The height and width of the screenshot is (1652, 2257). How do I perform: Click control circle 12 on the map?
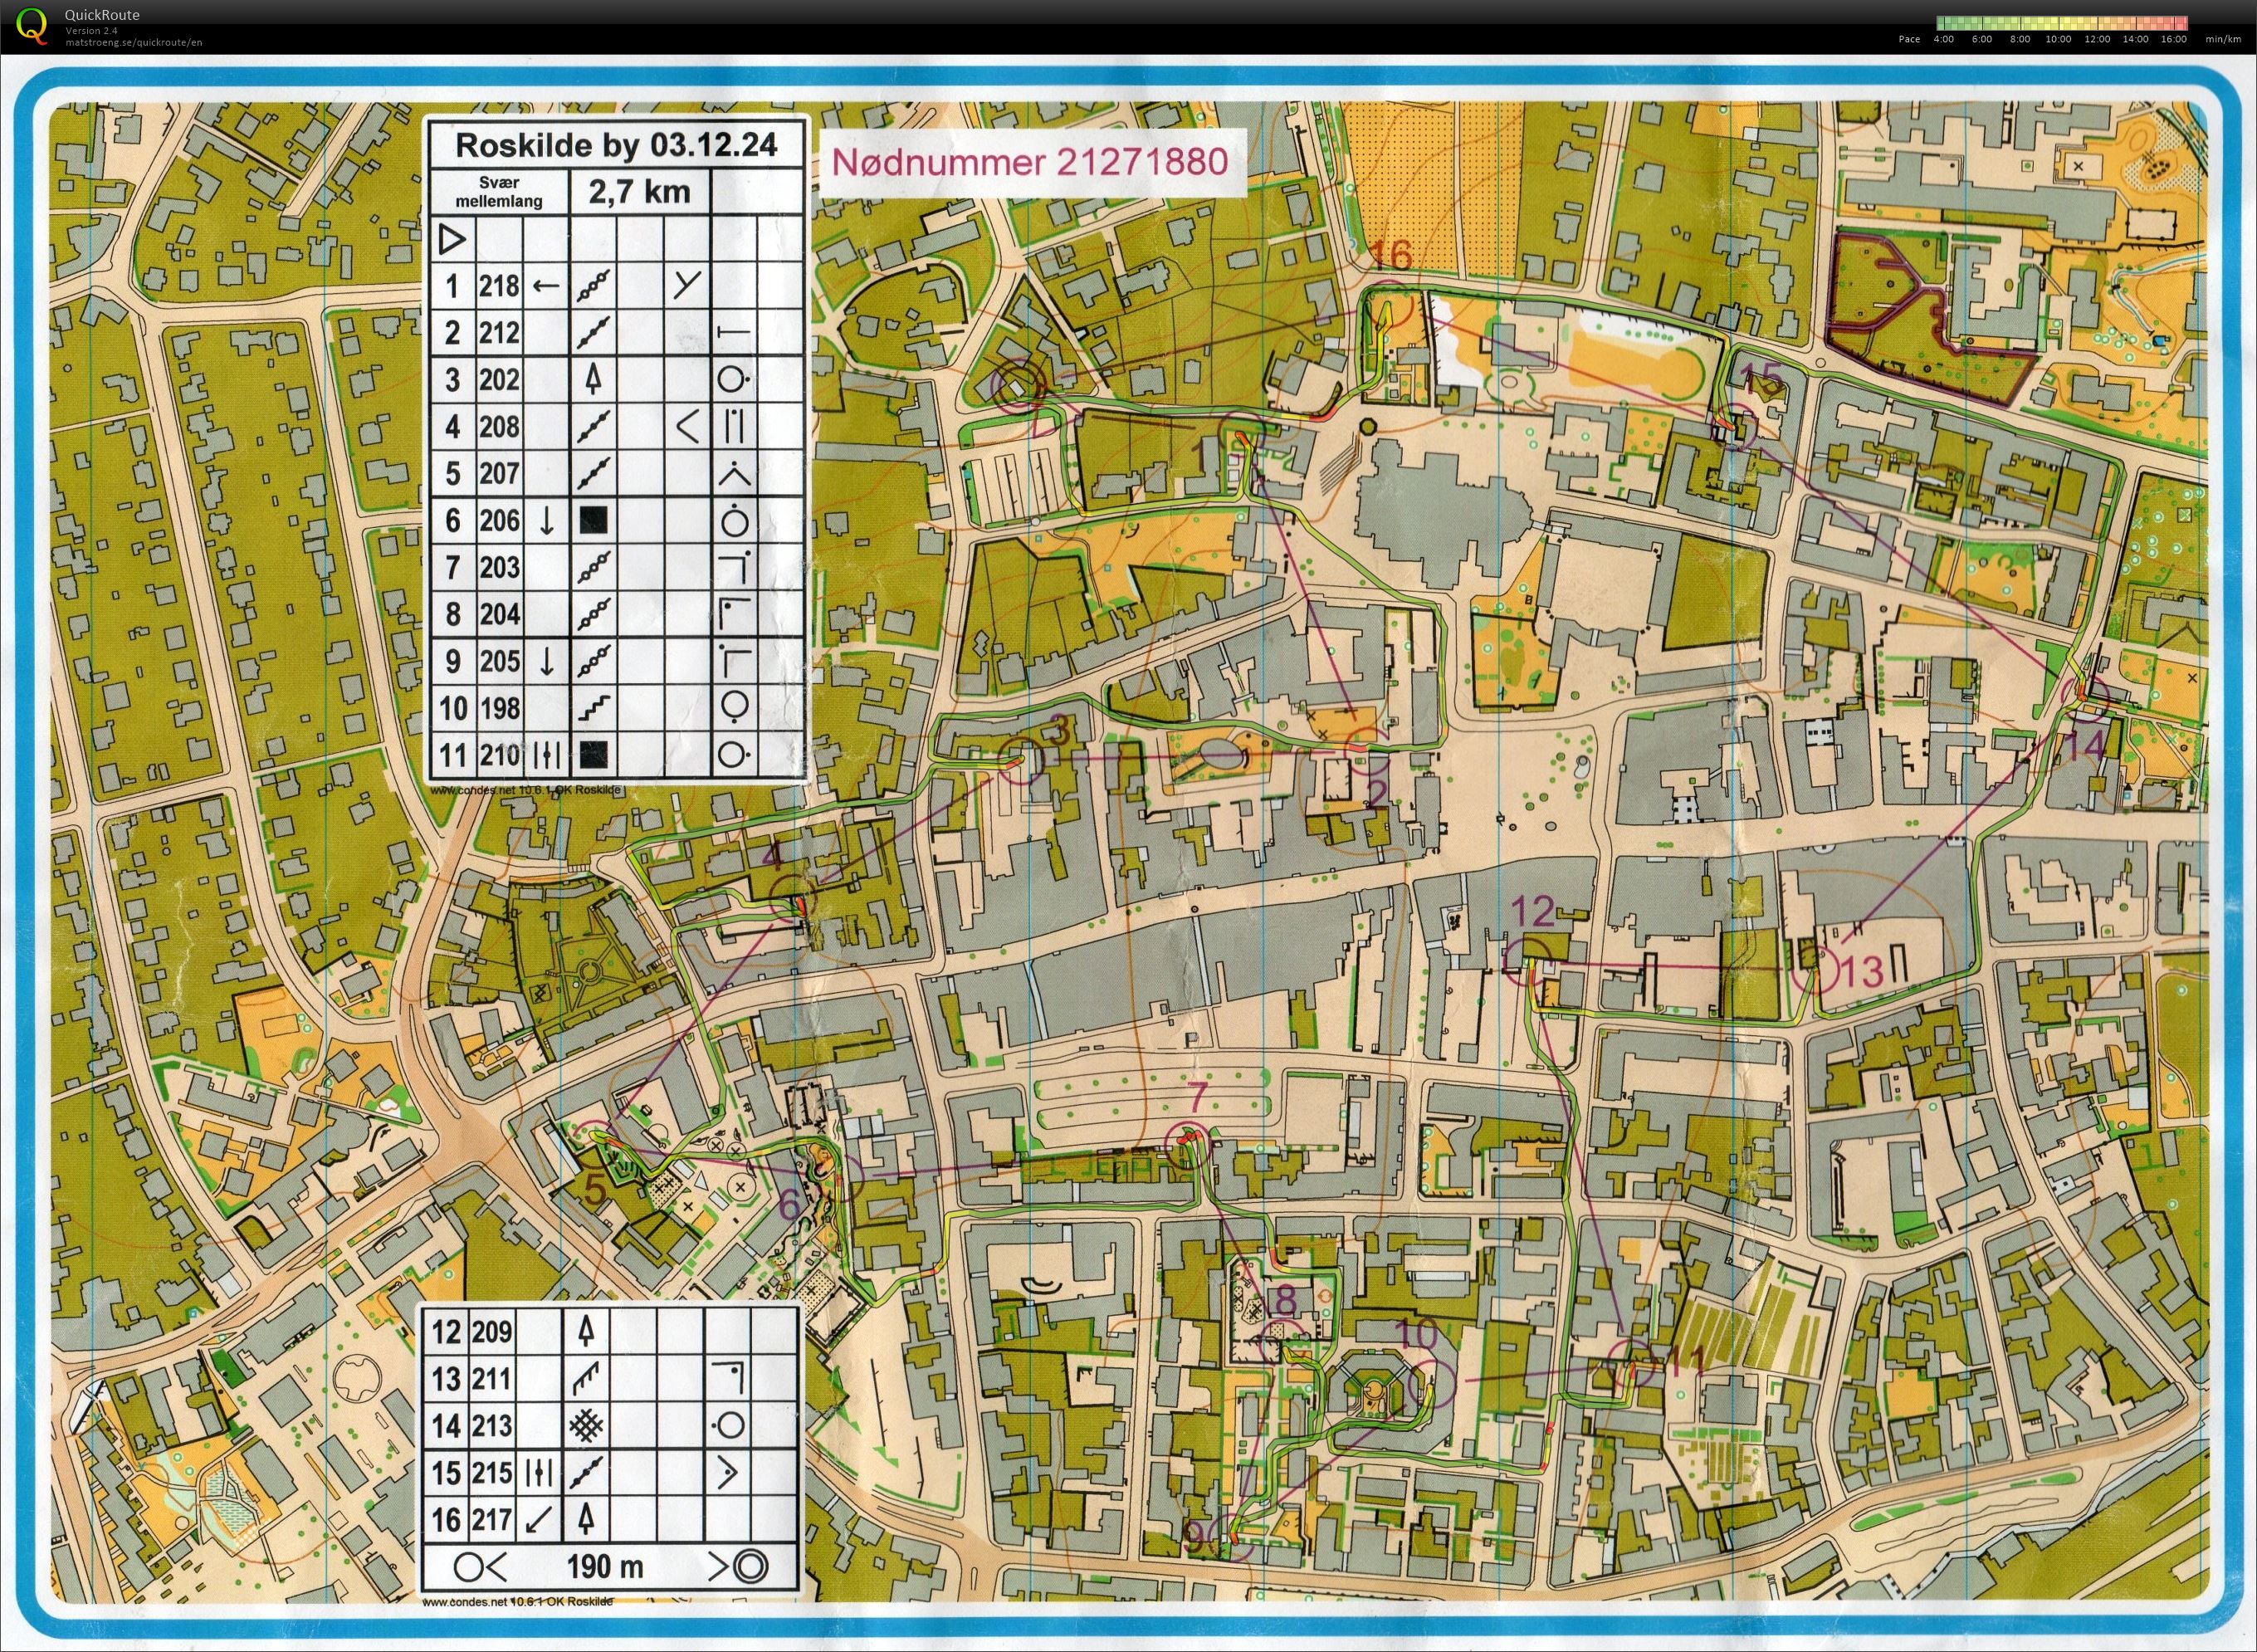click(x=1527, y=961)
